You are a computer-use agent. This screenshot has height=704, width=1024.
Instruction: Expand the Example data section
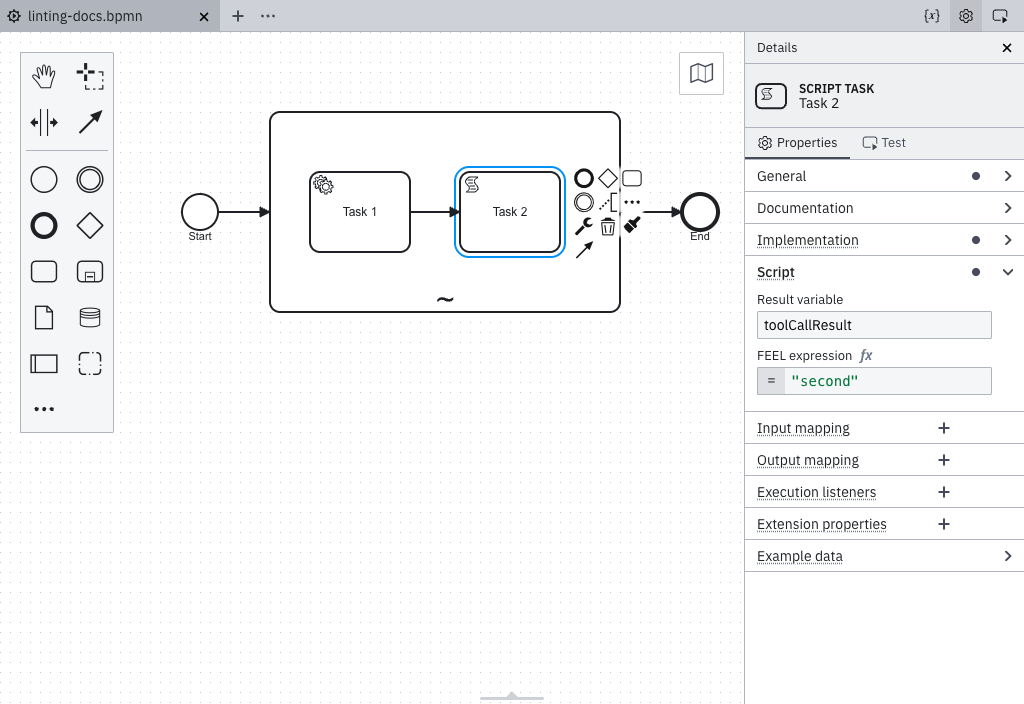coord(884,556)
